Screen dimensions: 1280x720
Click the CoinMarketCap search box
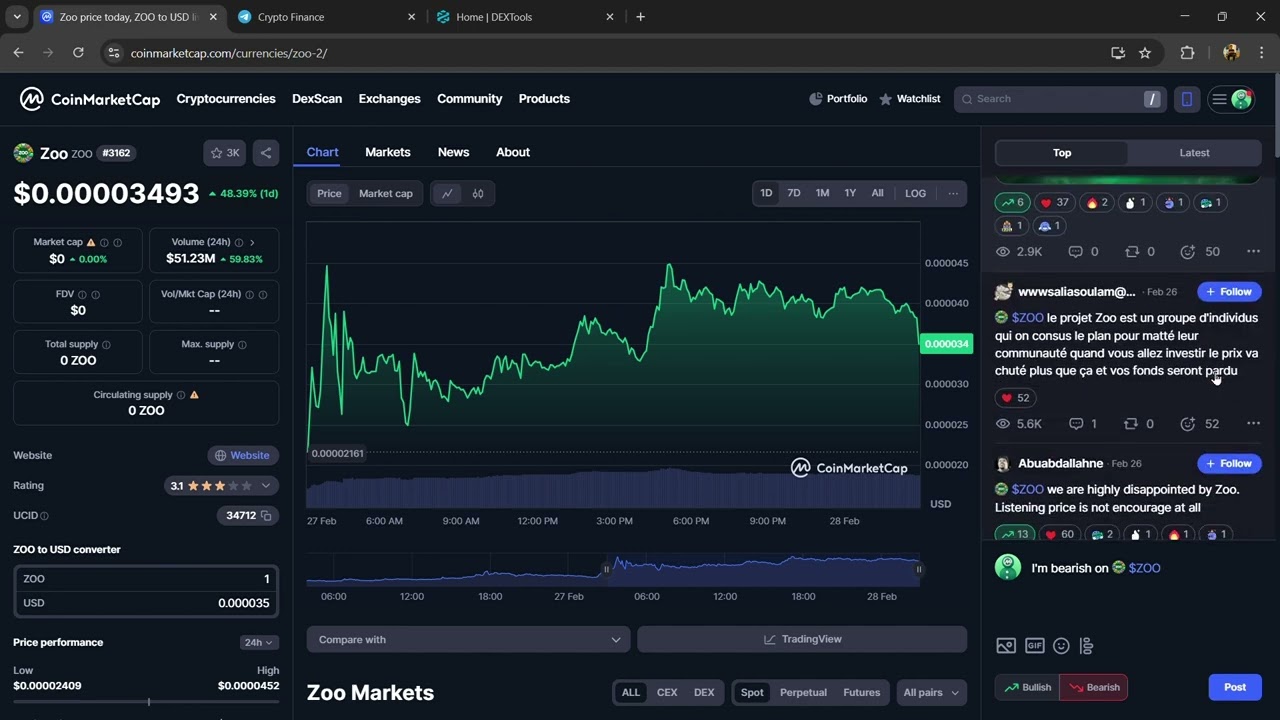[x=1059, y=99]
